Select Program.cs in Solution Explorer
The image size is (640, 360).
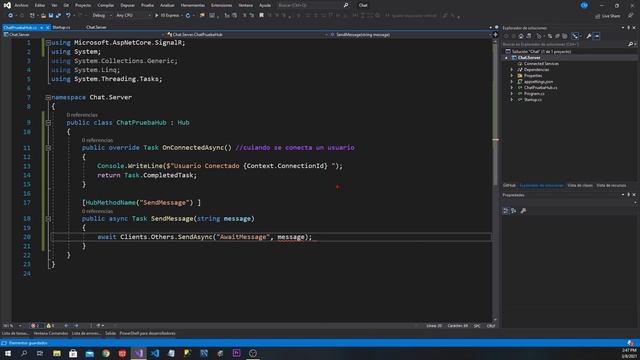pyautogui.click(x=534, y=93)
